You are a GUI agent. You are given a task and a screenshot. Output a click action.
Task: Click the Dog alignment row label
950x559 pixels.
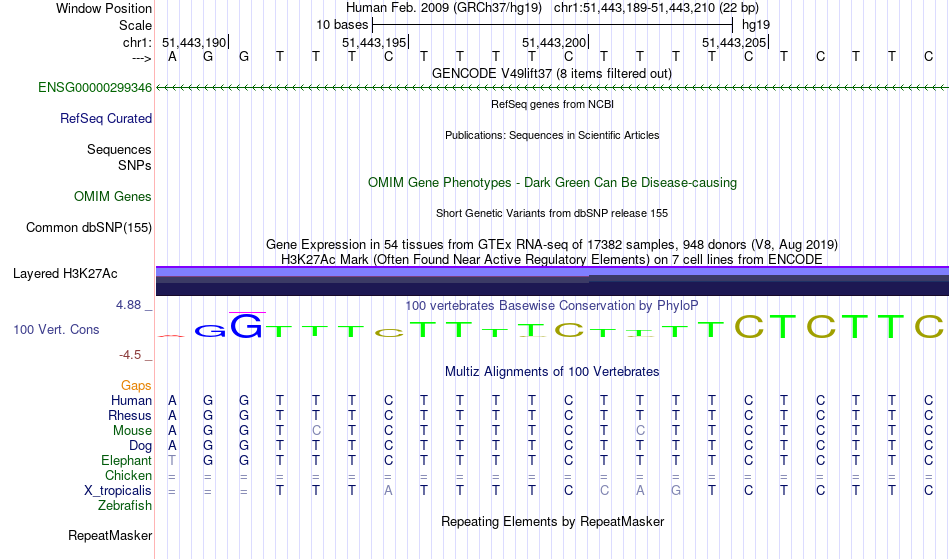(140, 446)
